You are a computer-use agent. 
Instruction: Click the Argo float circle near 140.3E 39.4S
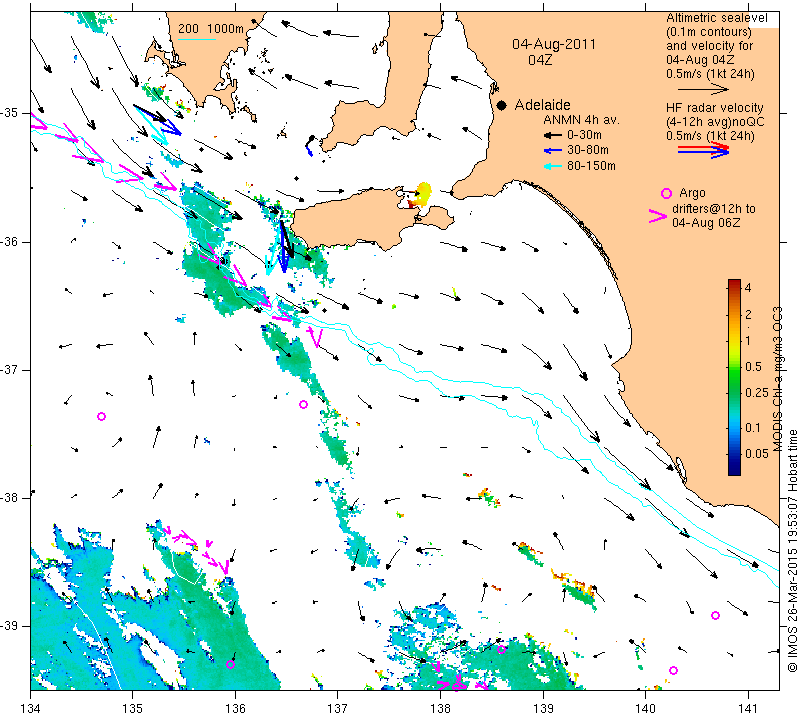click(673, 671)
